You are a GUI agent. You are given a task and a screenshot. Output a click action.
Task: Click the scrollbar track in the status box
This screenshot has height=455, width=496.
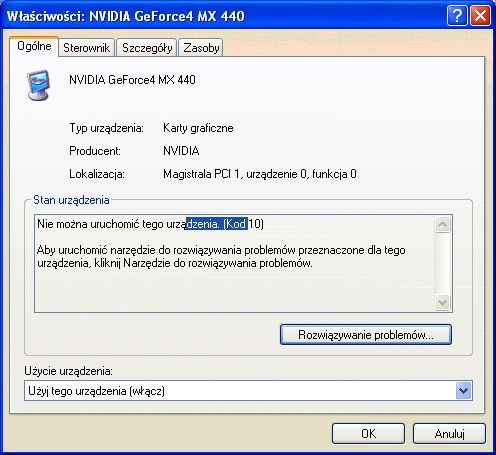(x=443, y=263)
